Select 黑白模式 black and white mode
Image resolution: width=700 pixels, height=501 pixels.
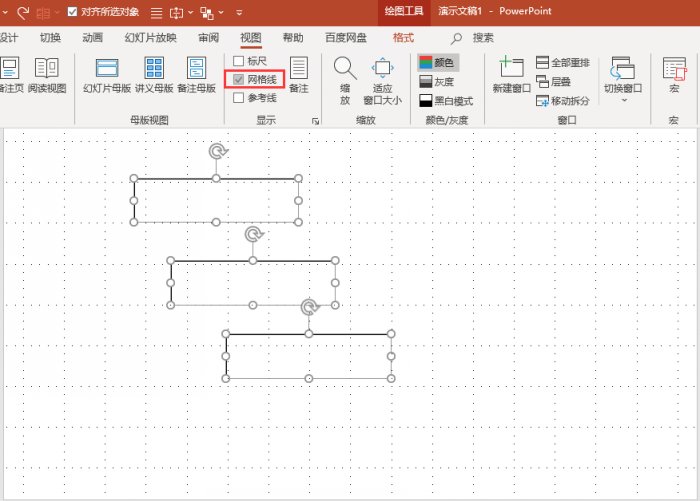click(x=446, y=101)
